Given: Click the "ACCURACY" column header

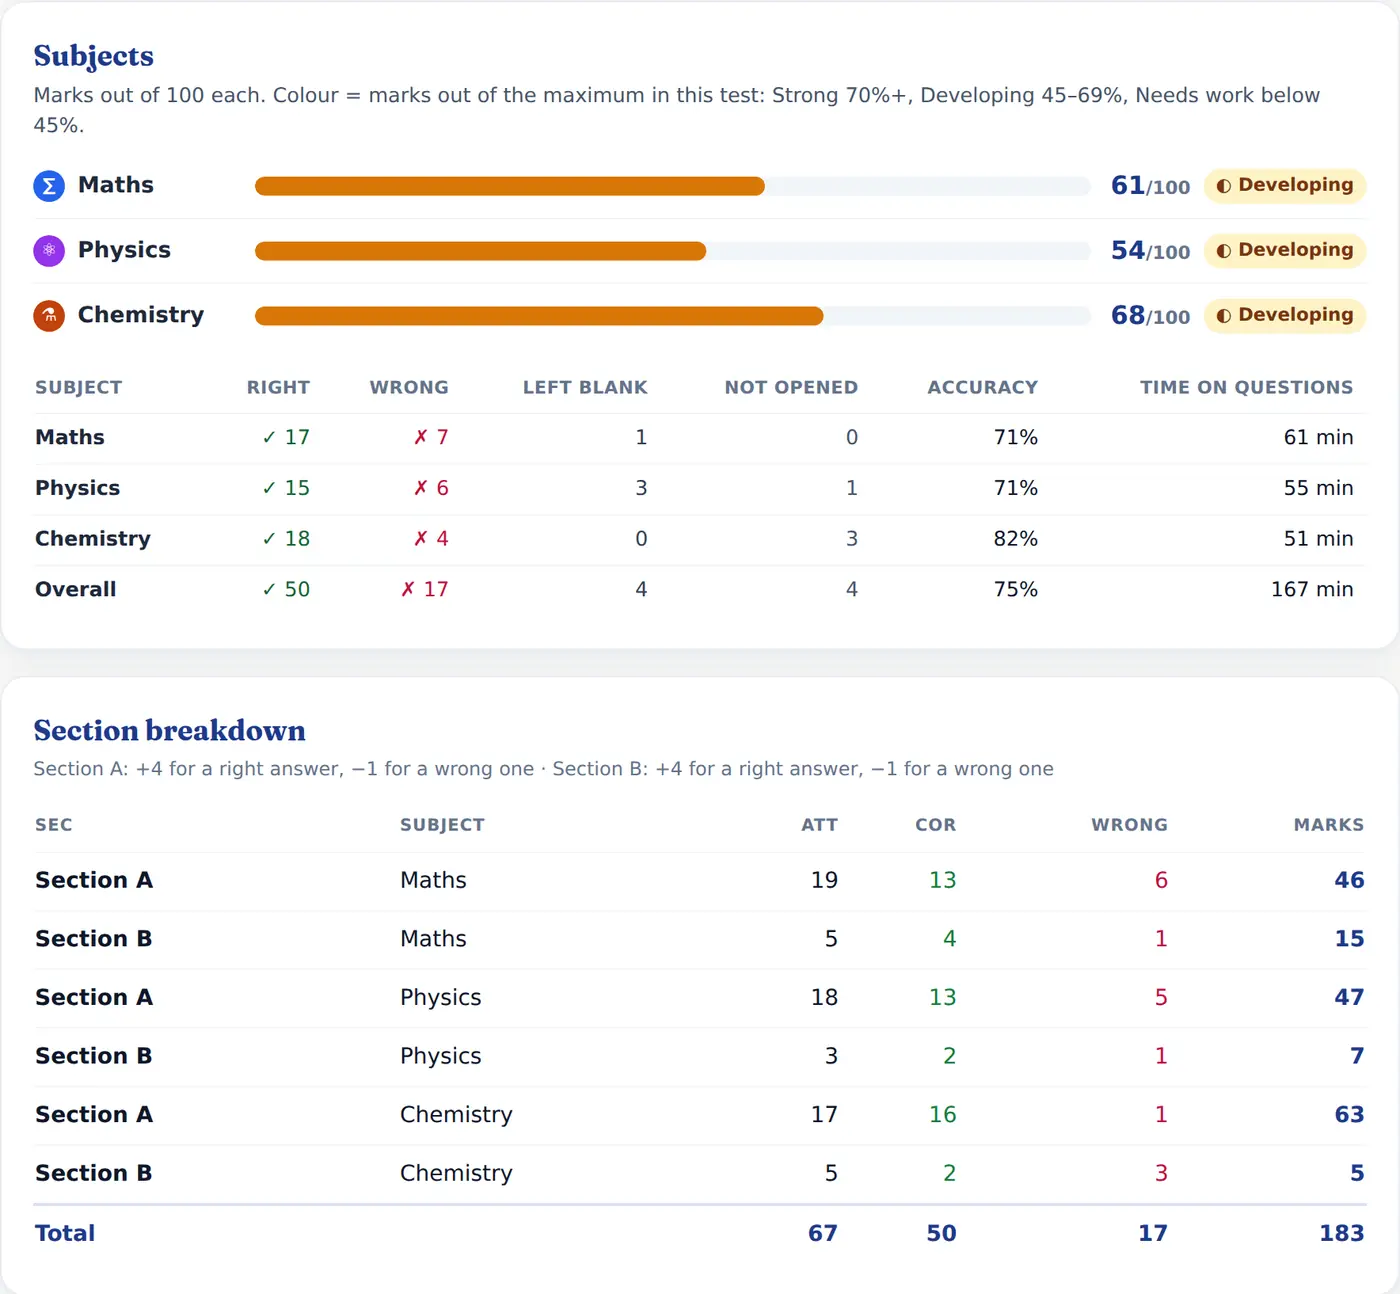Looking at the screenshot, I should (982, 388).
